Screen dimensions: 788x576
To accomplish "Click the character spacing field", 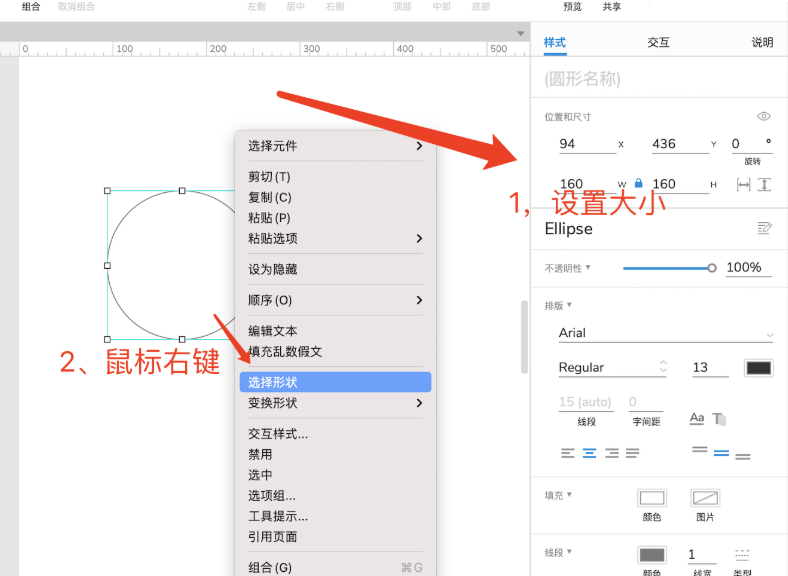I will click(x=646, y=402).
